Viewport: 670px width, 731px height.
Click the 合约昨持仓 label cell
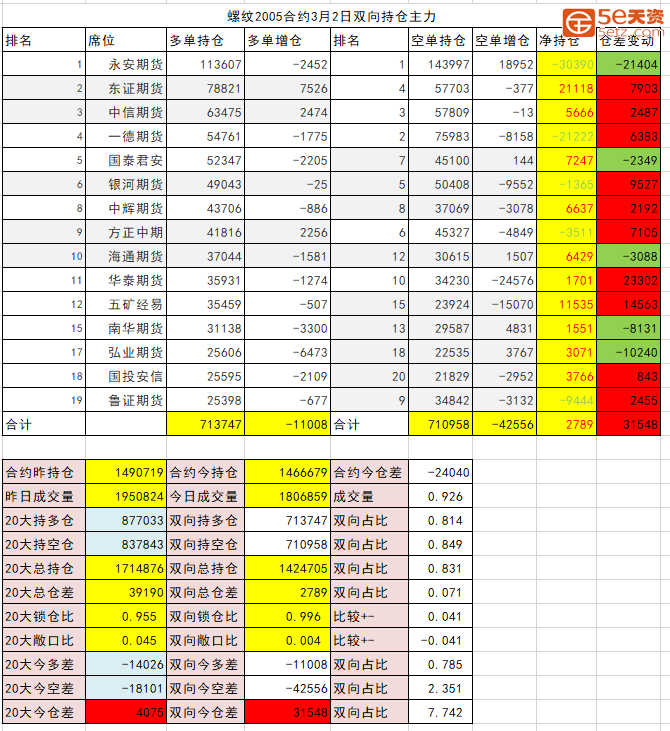[x=44, y=472]
